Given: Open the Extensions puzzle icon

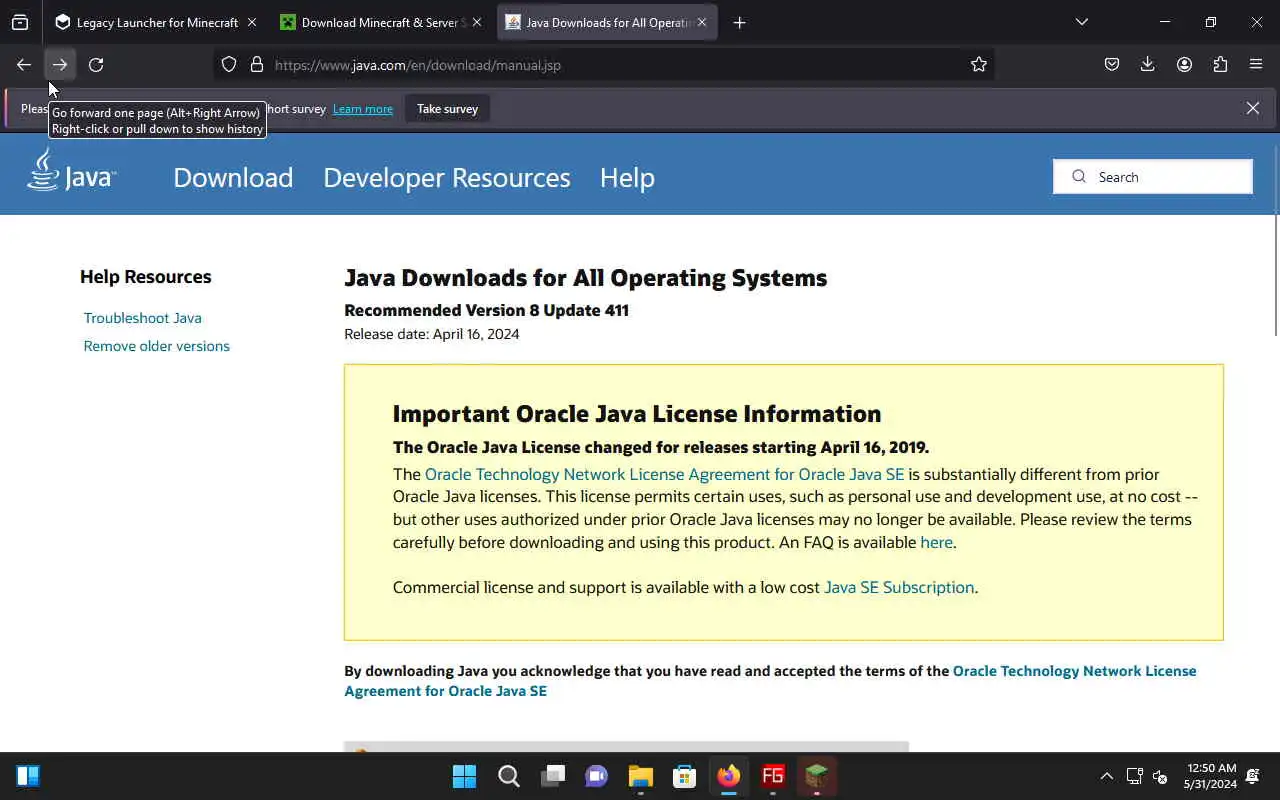Looking at the screenshot, I should [1220, 65].
